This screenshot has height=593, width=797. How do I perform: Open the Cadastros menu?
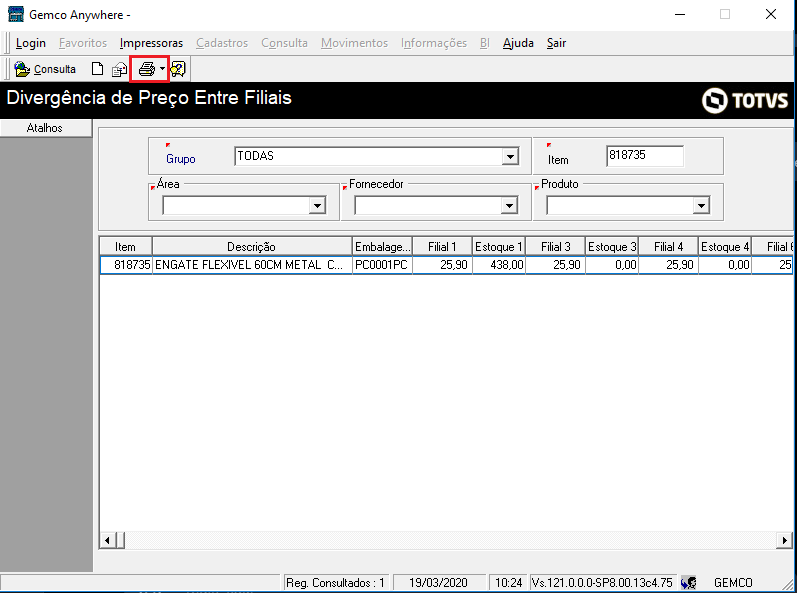222,43
